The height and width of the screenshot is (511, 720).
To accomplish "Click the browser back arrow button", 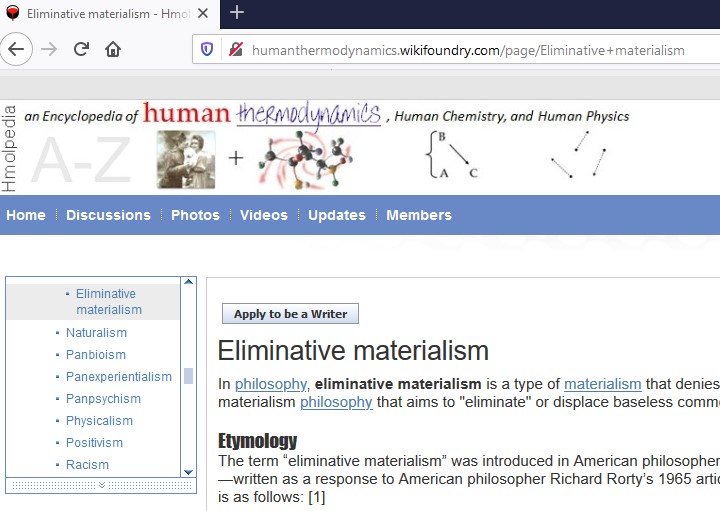I will [x=18, y=49].
